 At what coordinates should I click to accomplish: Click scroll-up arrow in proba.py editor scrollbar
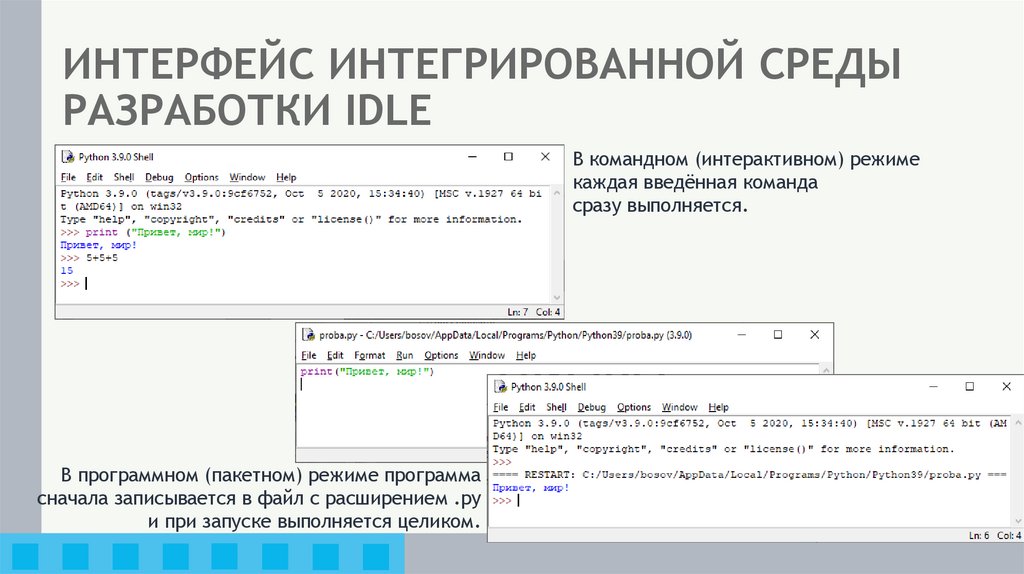click(826, 370)
